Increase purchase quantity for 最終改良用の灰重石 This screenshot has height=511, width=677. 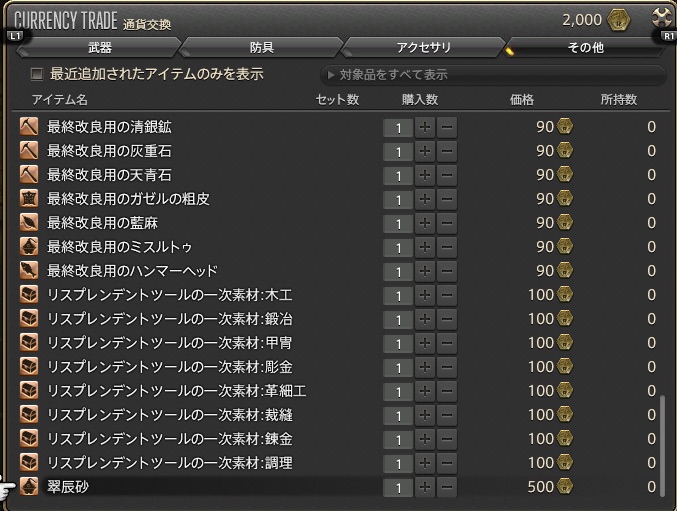[424, 151]
